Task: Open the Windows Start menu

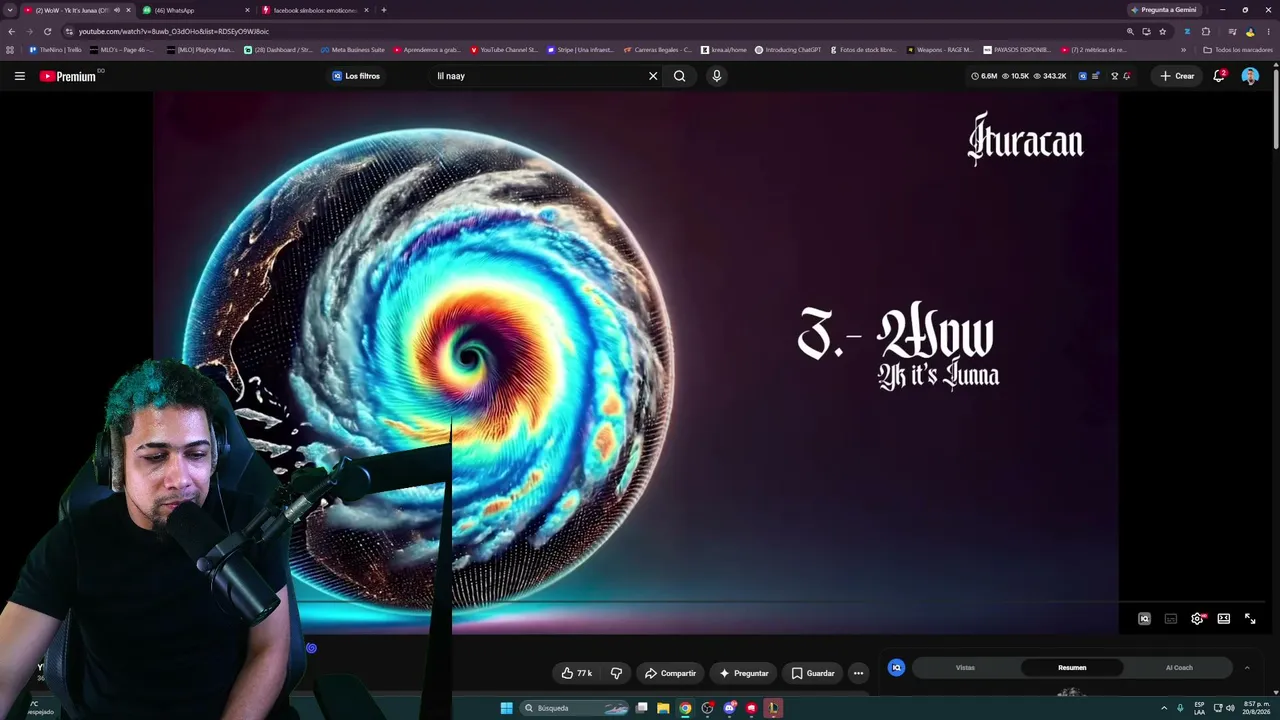Action: 507,708
